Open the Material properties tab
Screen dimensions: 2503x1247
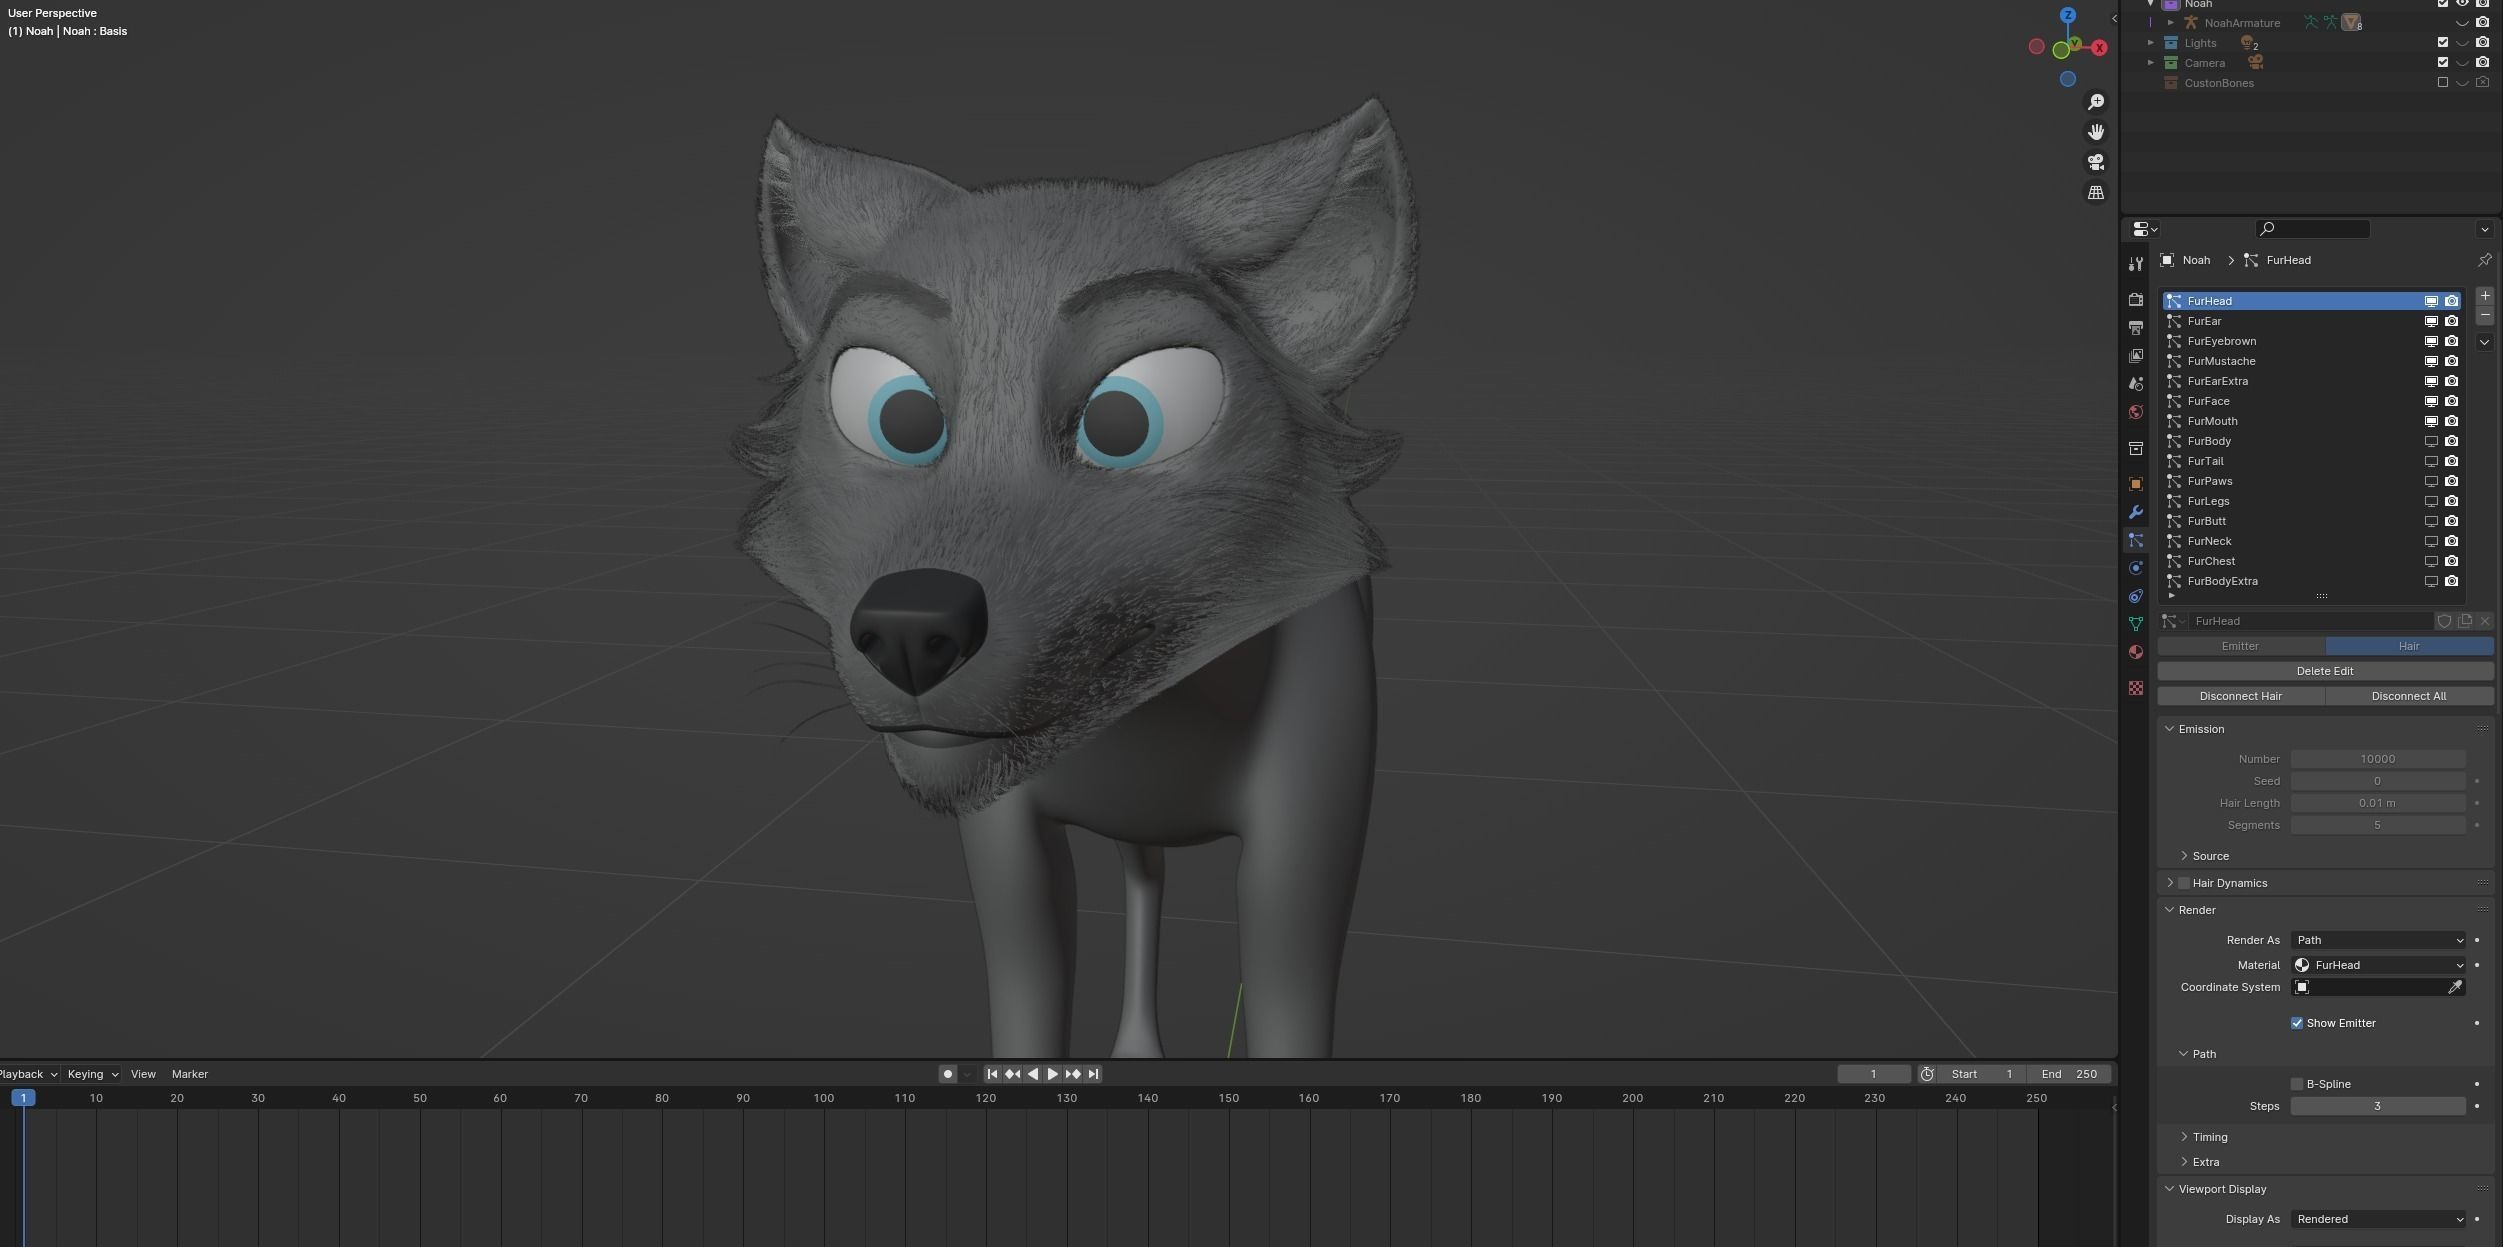2135,652
